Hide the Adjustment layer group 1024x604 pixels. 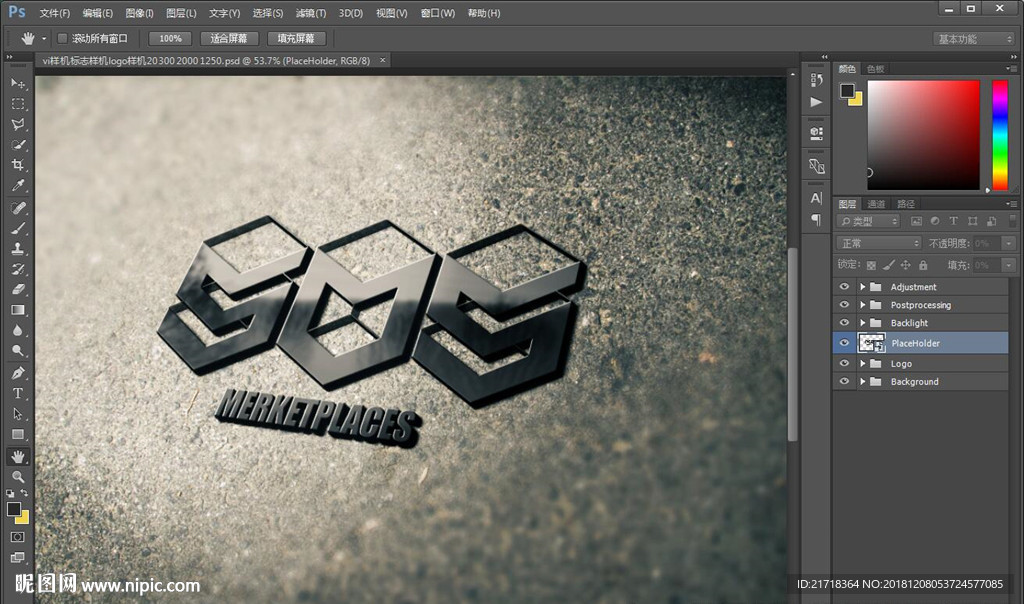coord(844,287)
